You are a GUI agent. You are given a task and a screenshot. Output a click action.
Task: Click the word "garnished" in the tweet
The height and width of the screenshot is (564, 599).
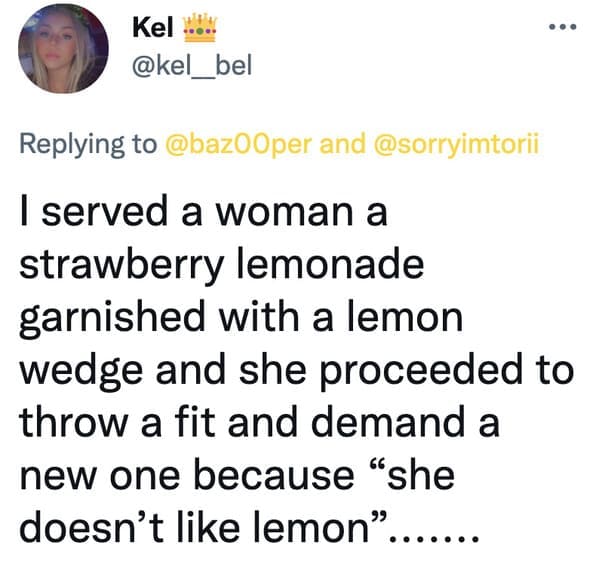[112, 319]
